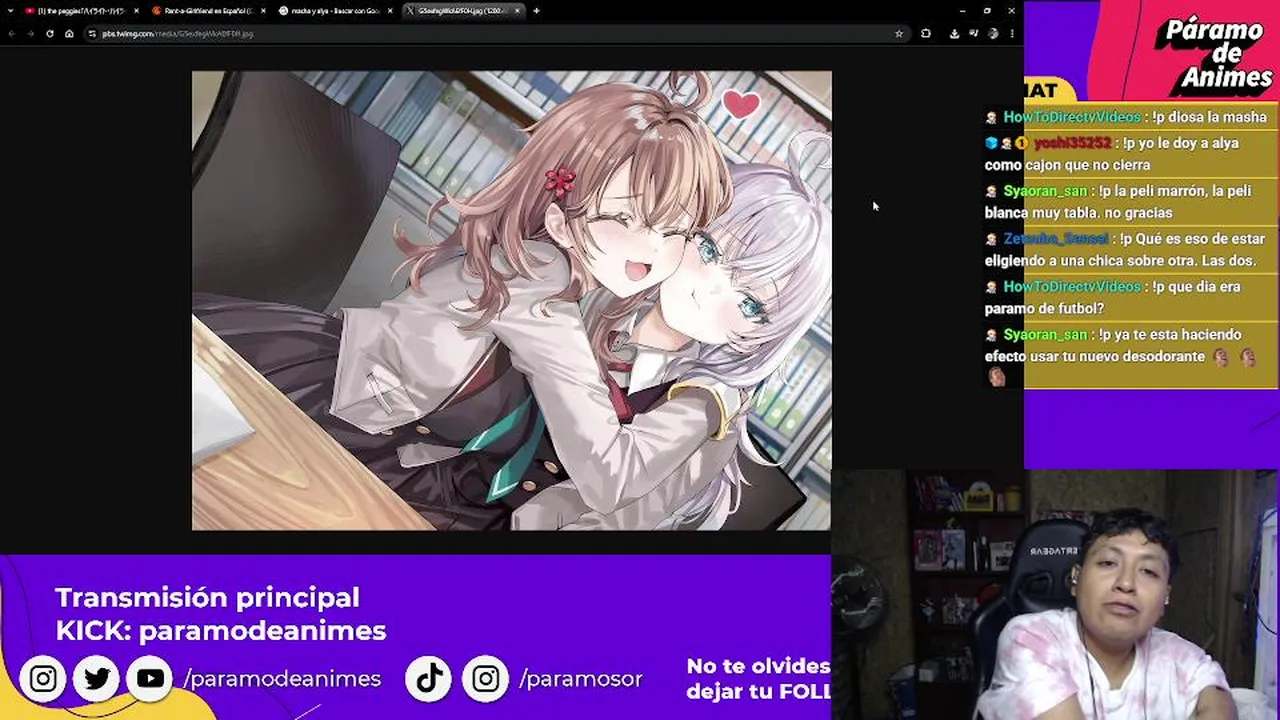Image resolution: width=1280 pixels, height=720 pixels.
Task: Click the Instagram icon beside /paramodeanimes
Action: click(x=43, y=678)
